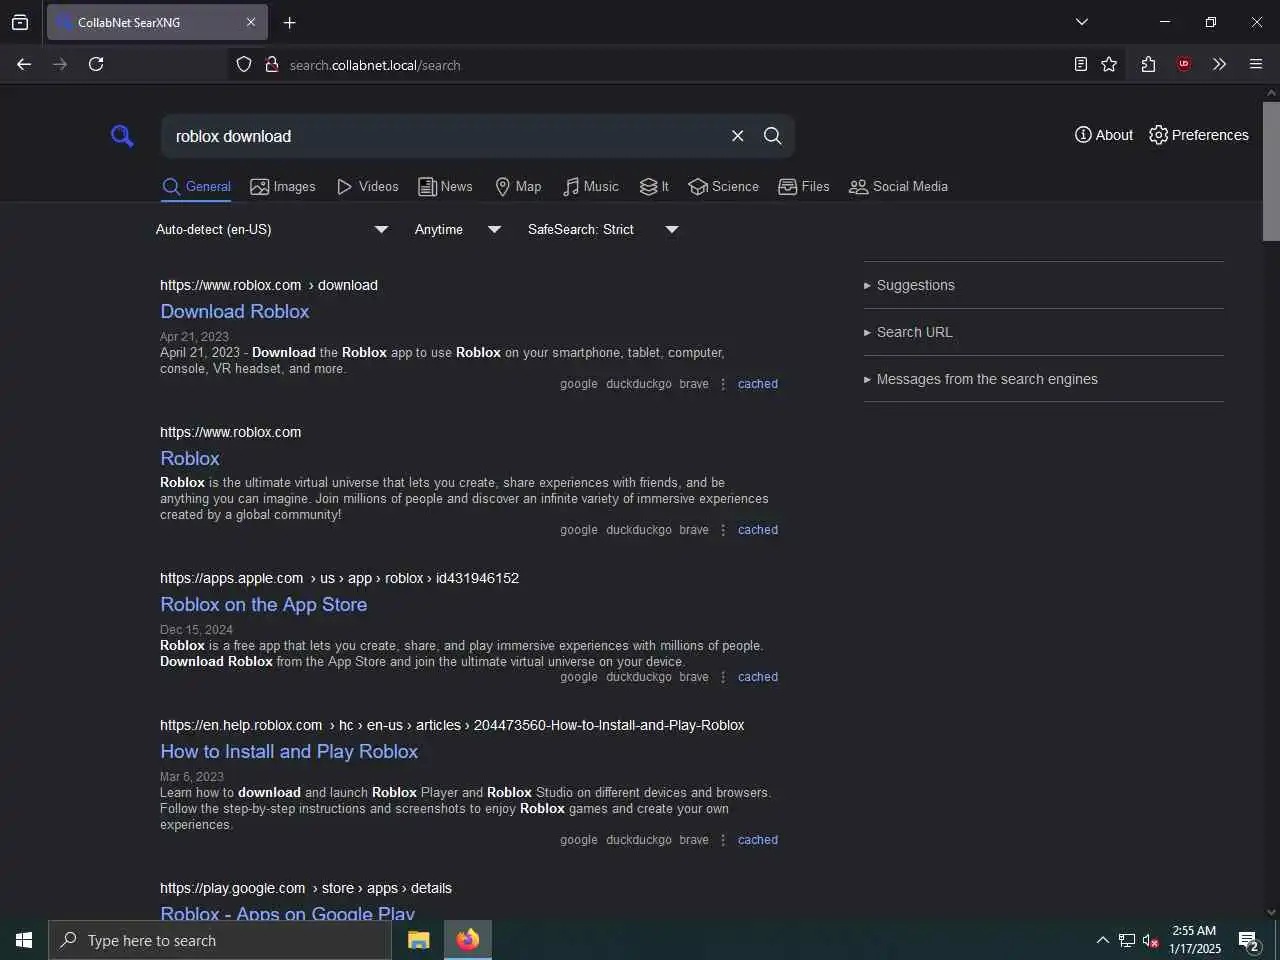This screenshot has height=960, width=1280.
Task: Switch to the Science category
Action: tap(724, 187)
